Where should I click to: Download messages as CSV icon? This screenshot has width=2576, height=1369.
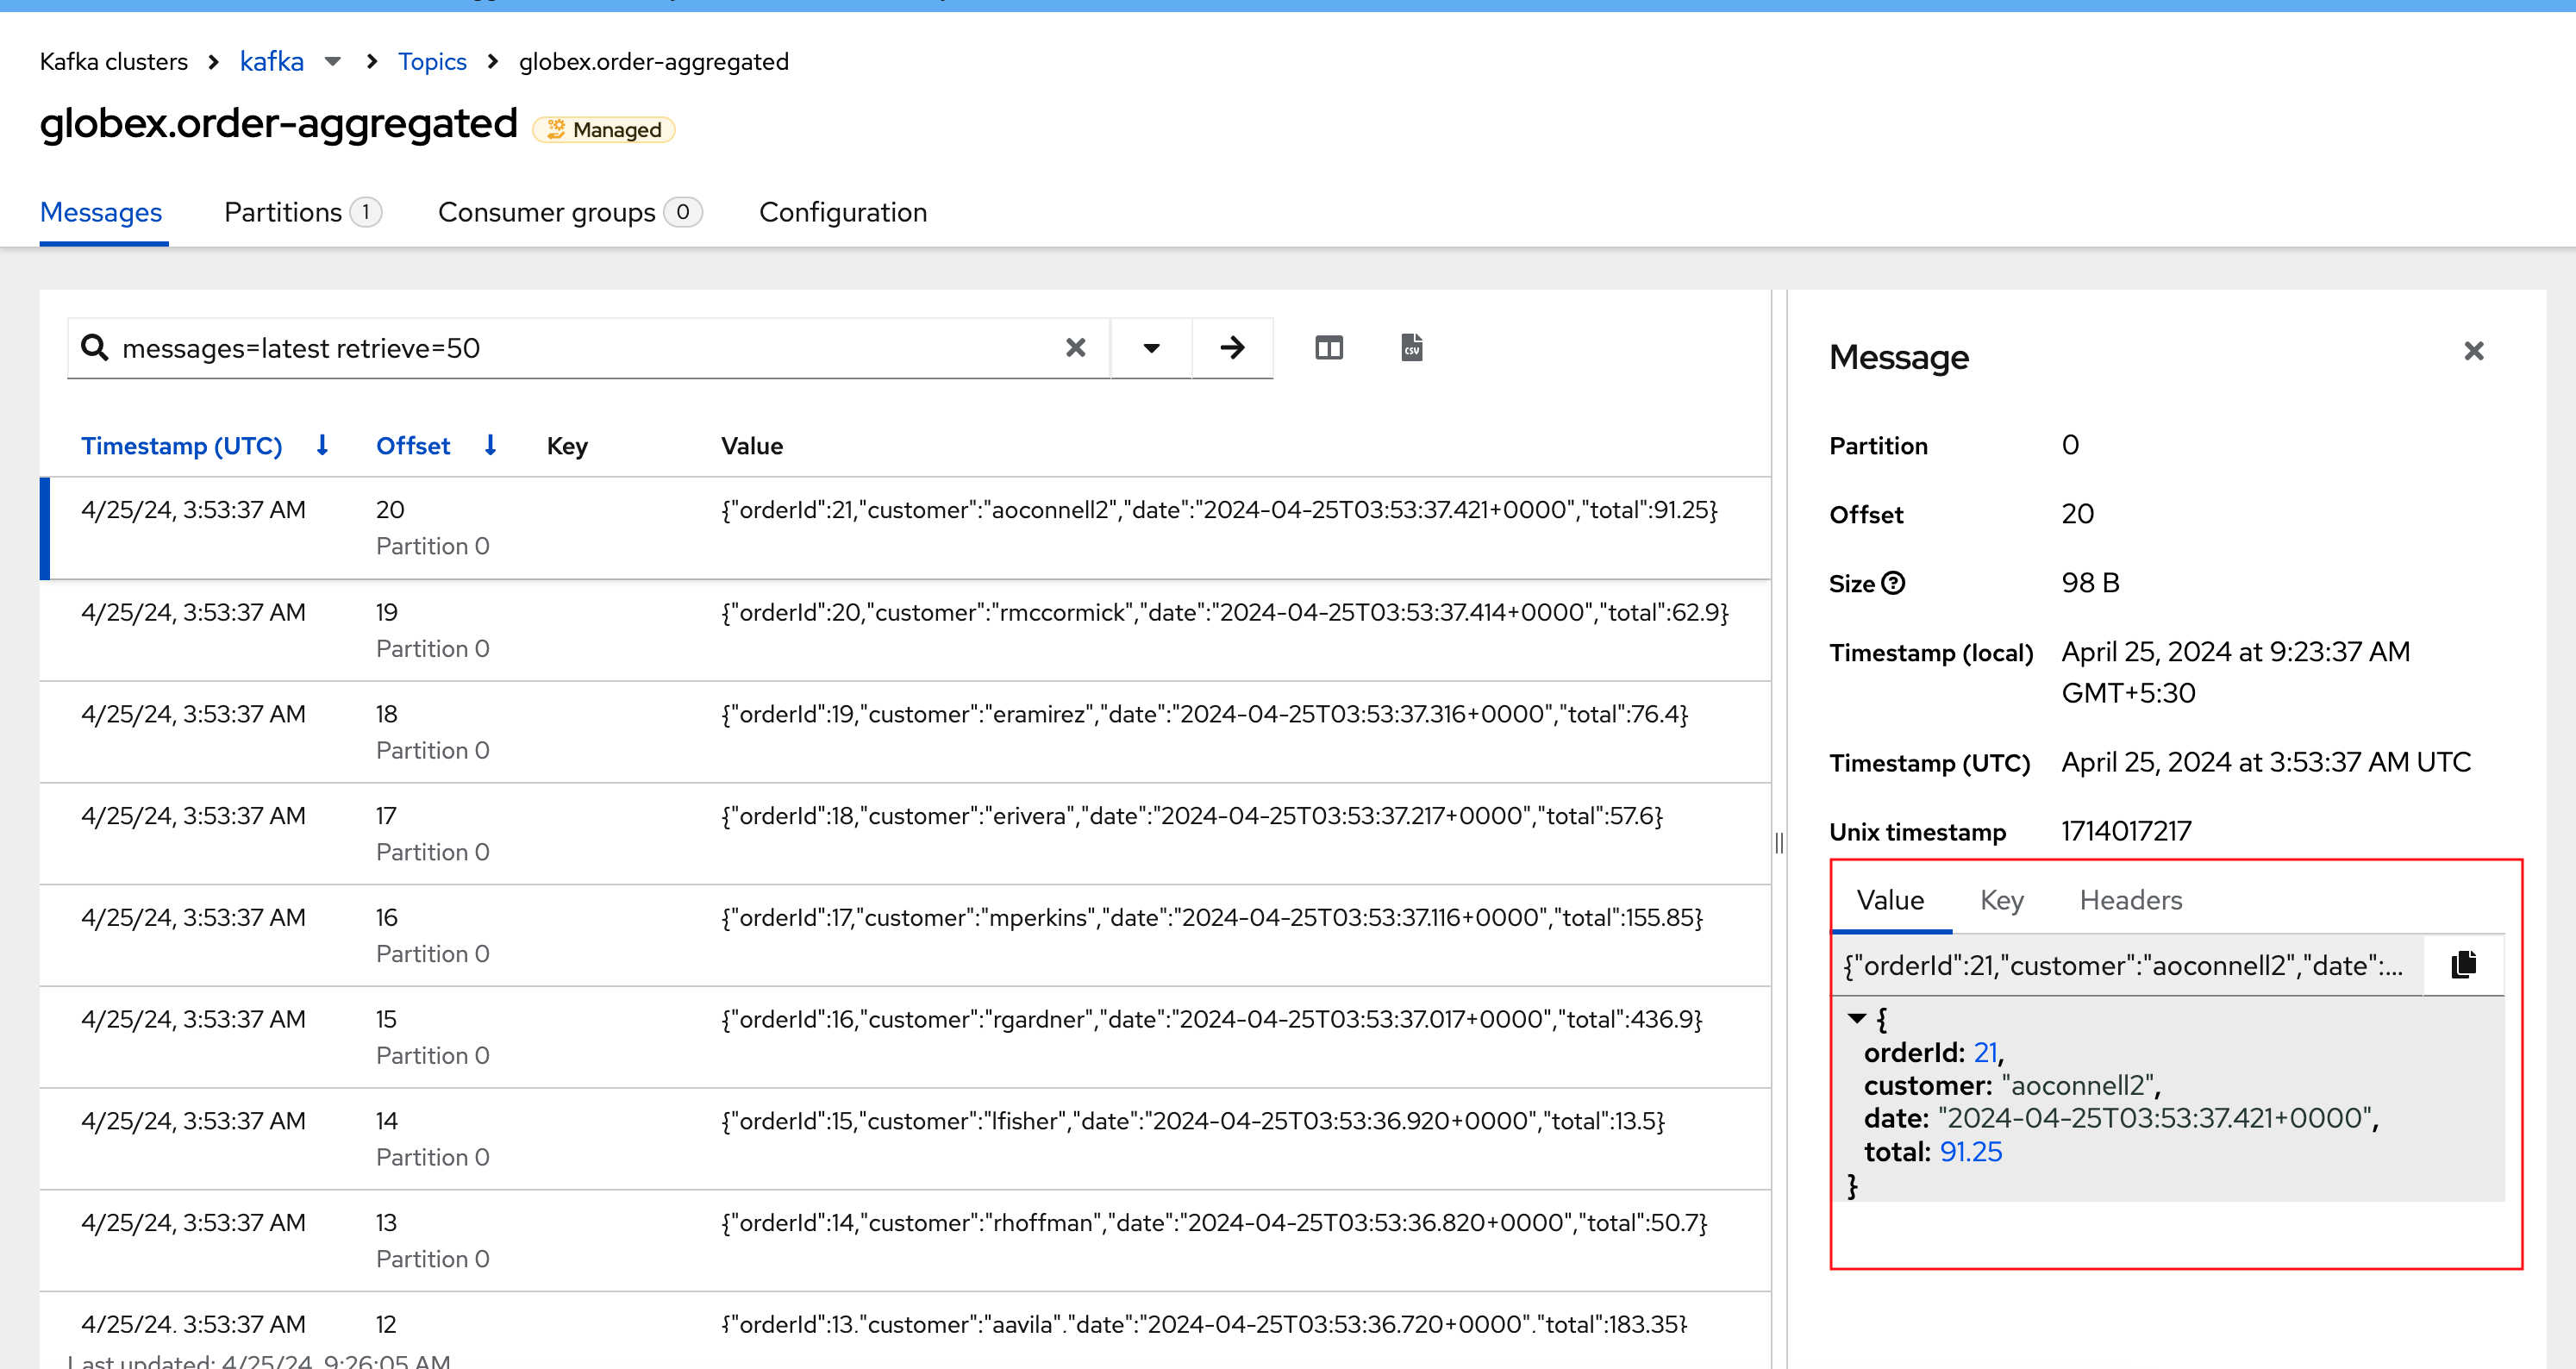tap(1411, 347)
